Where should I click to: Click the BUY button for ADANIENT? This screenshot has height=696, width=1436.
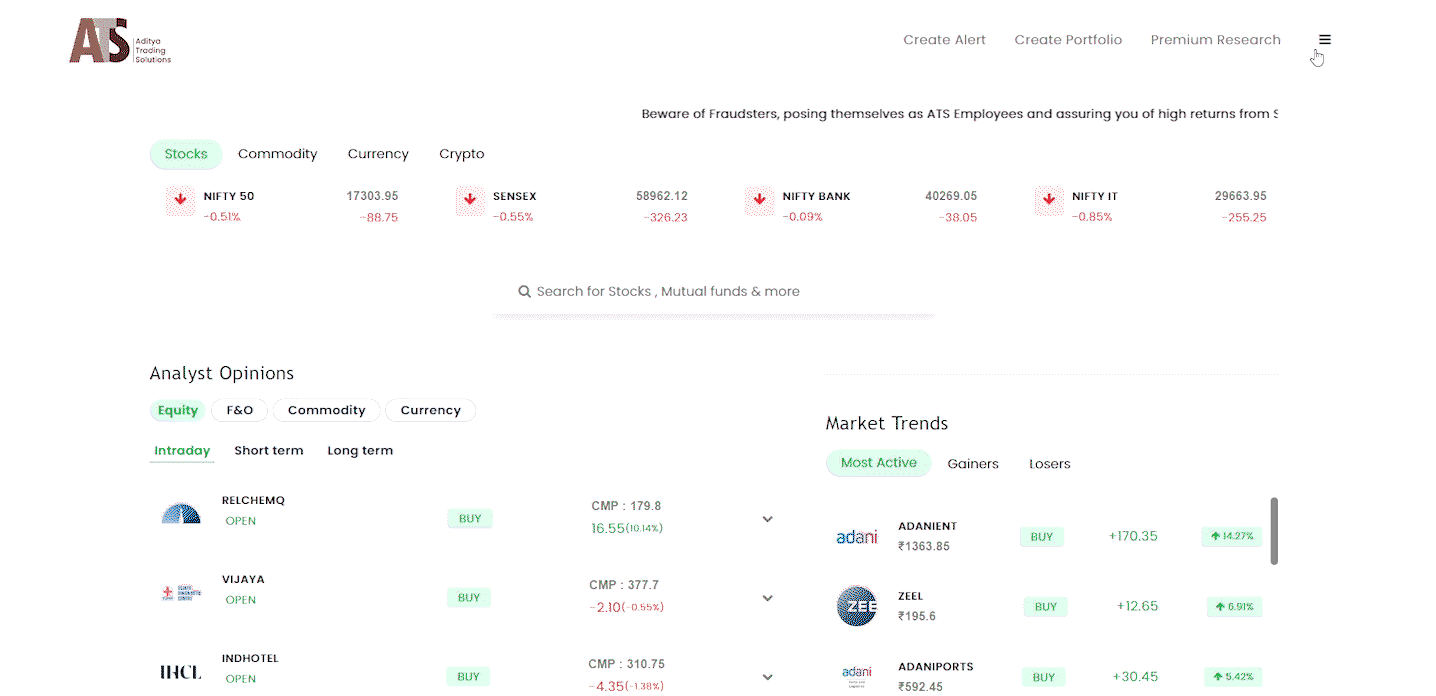coord(1042,537)
